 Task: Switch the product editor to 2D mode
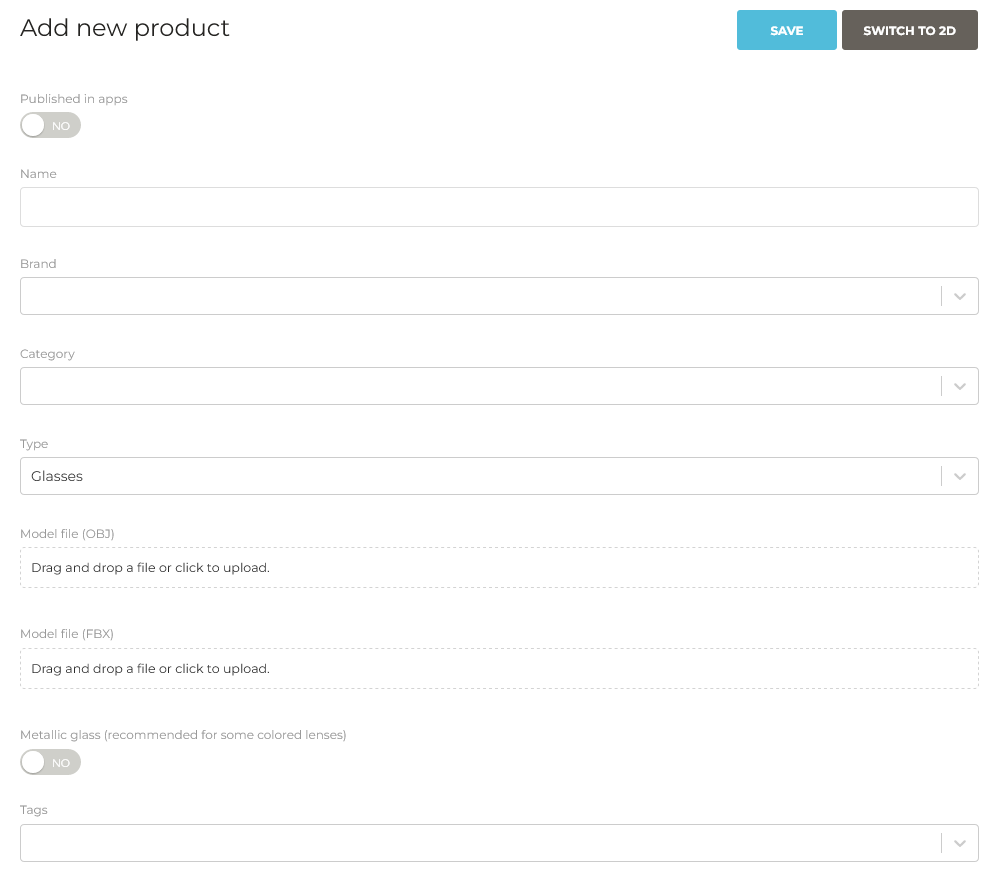pos(909,30)
